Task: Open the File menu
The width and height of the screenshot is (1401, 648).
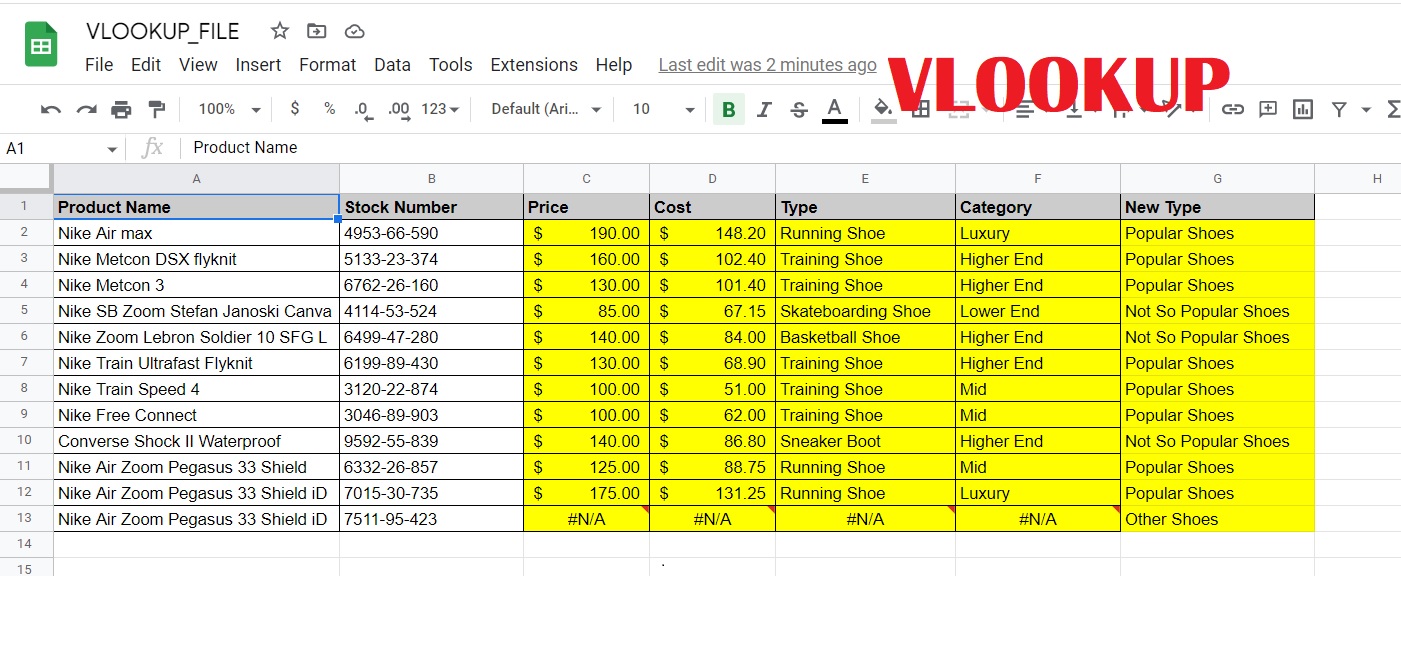Action: (99, 65)
